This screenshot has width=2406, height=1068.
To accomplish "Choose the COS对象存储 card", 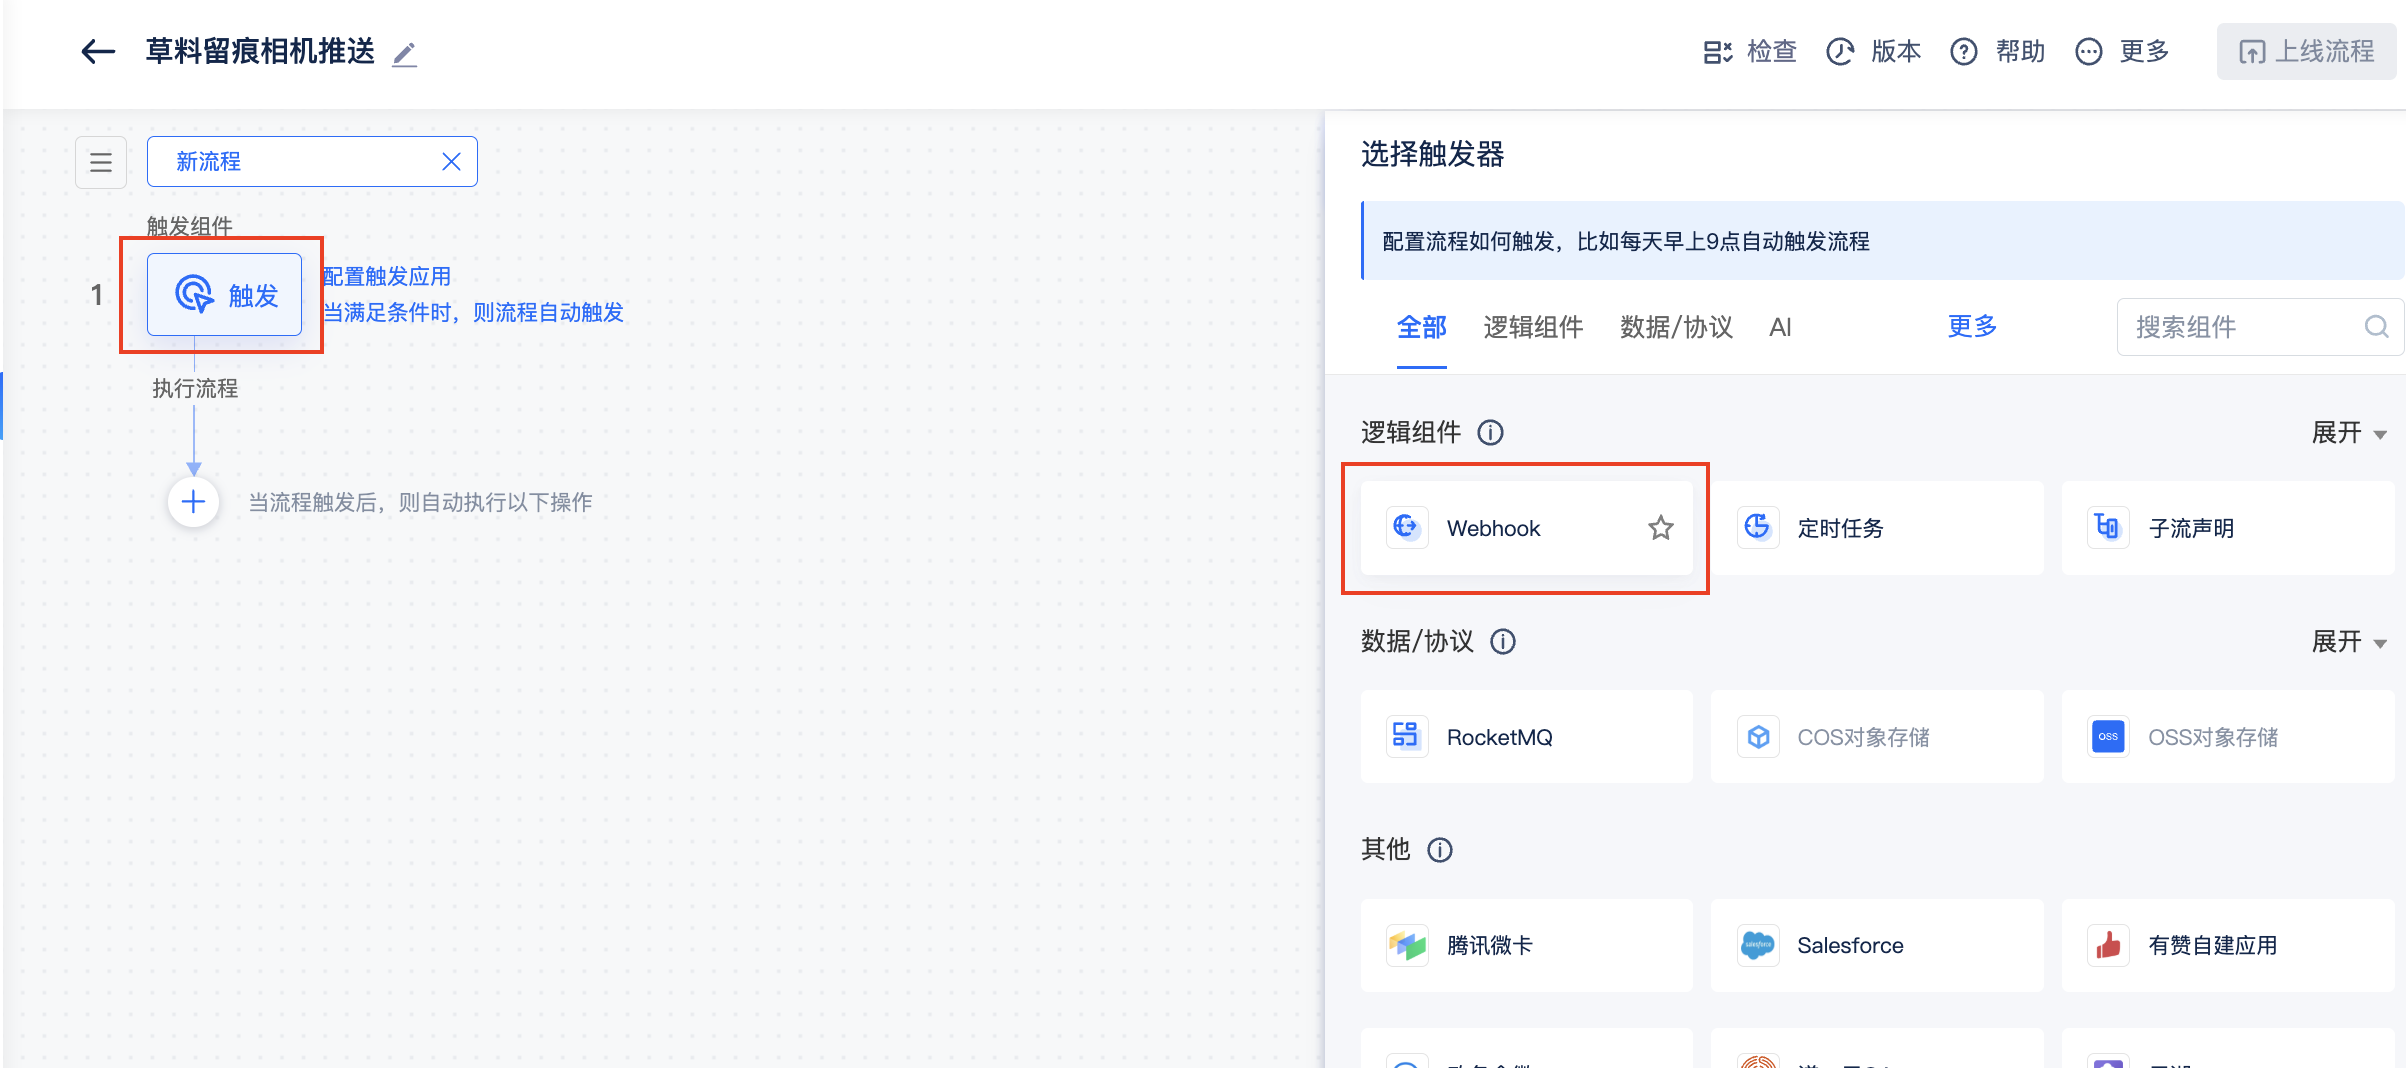I will click(1877, 737).
